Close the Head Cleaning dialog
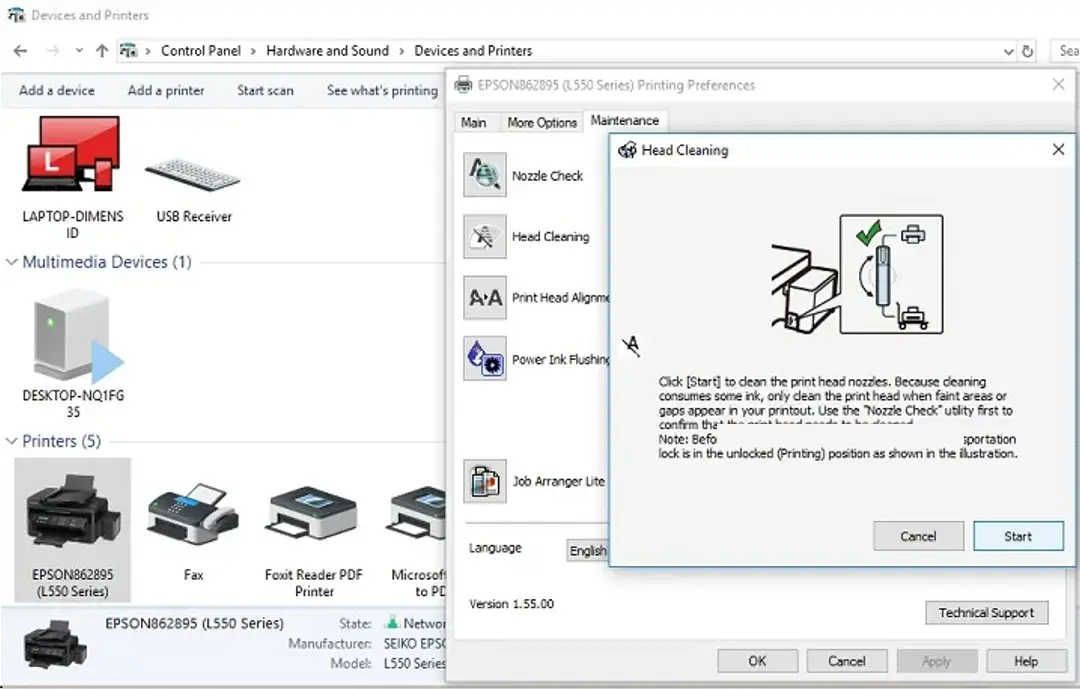 pyautogui.click(x=1059, y=150)
